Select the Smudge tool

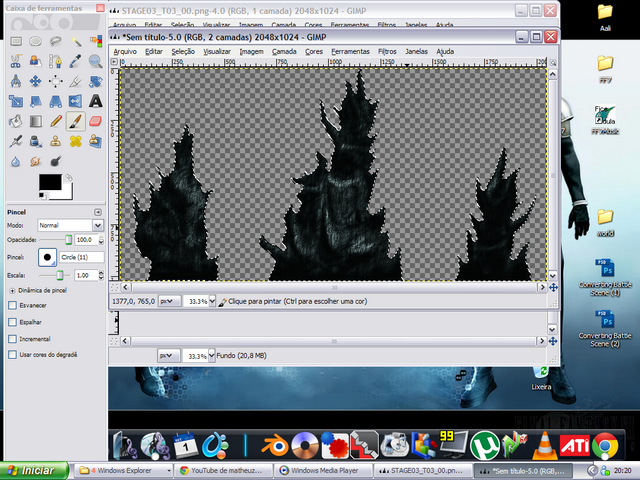coord(36,162)
